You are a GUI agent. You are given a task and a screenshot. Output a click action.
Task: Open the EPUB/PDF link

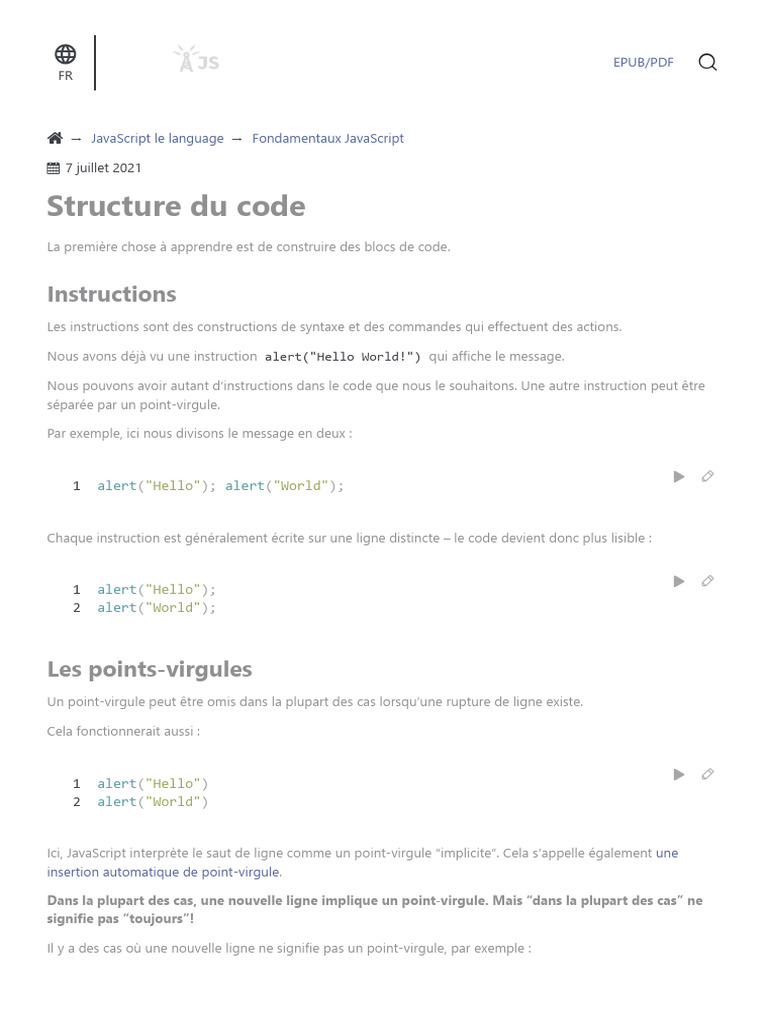pyautogui.click(x=643, y=63)
